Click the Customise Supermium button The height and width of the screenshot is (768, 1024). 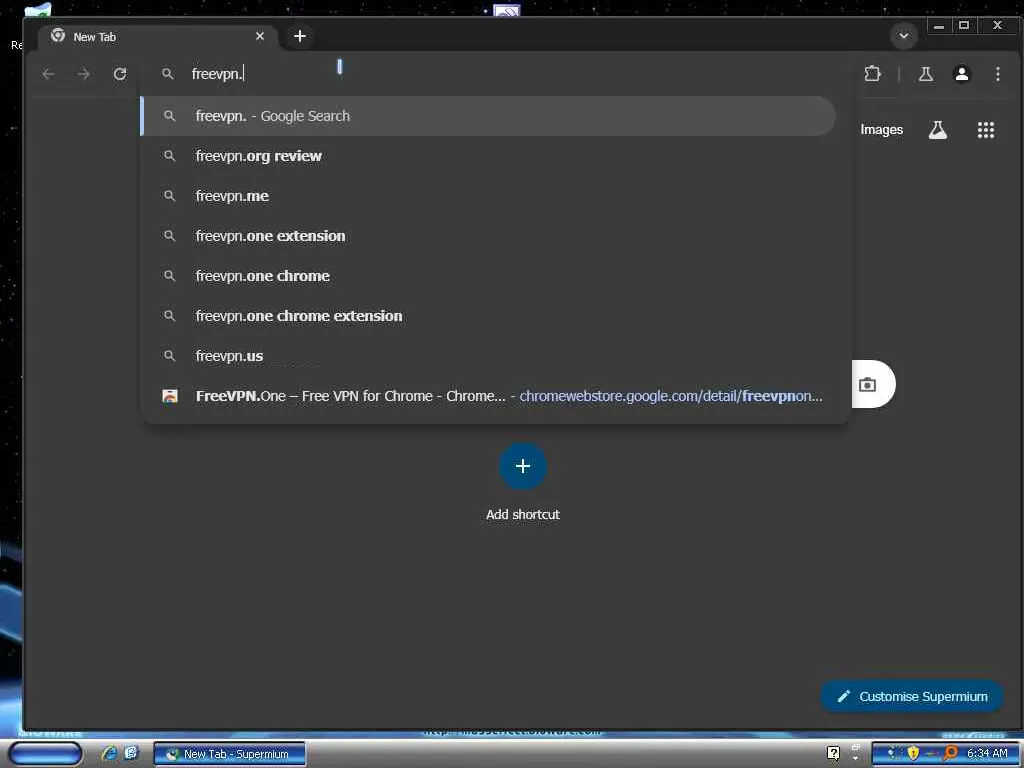coord(912,697)
